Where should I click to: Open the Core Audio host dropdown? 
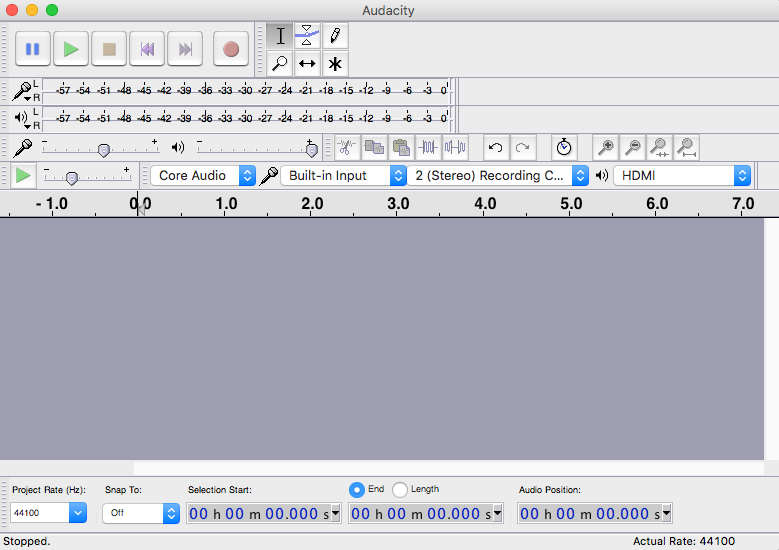203,175
